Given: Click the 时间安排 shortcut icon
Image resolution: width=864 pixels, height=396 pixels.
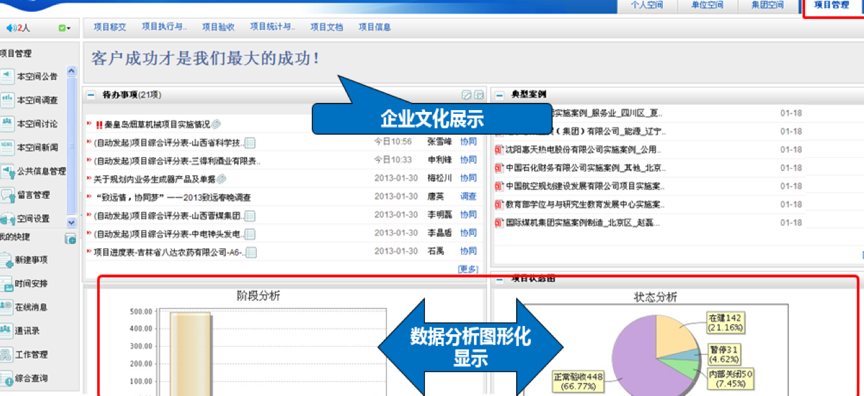Looking at the screenshot, I should pos(6,284).
